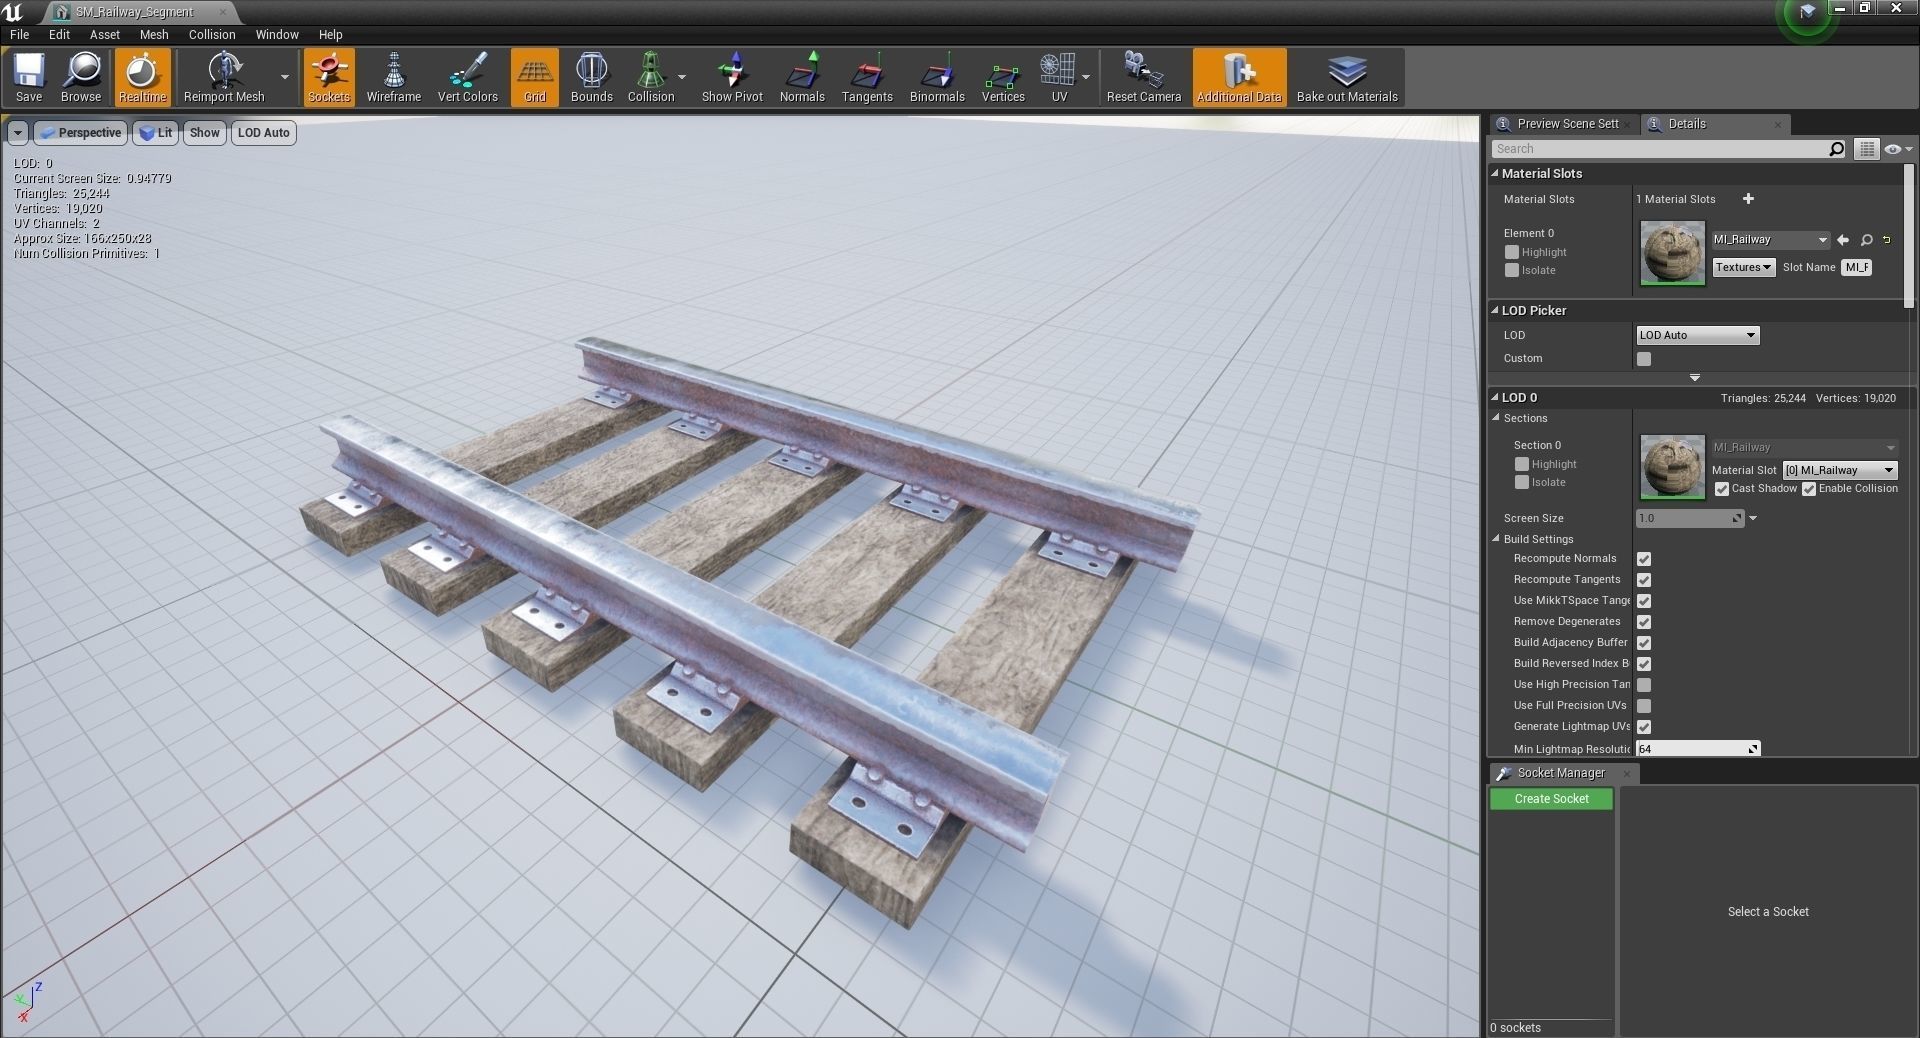Enable Use Full Precision UVs

pos(1644,706)
